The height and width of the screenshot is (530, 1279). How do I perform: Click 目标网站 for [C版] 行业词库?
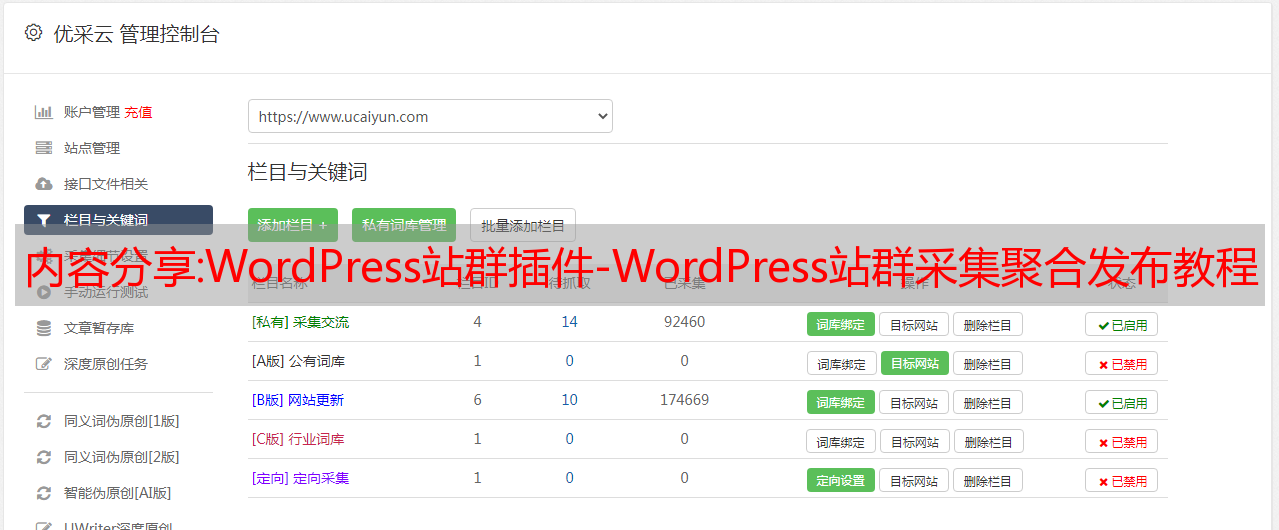[915, 442]
